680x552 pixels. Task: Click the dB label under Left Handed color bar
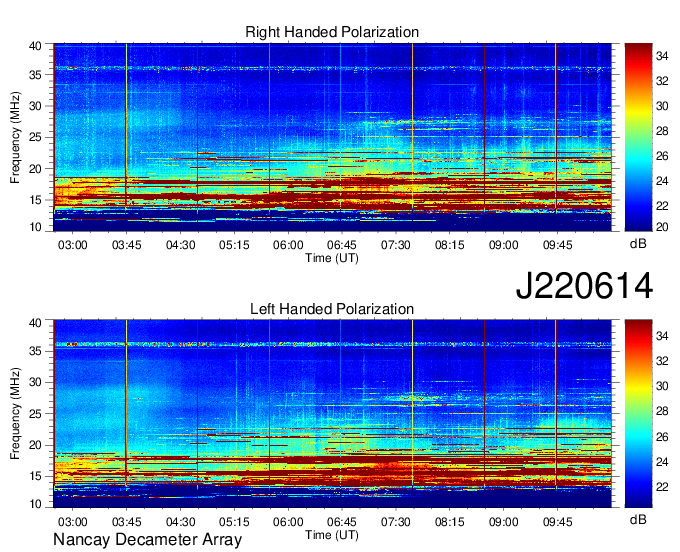[x=638, y=520]
